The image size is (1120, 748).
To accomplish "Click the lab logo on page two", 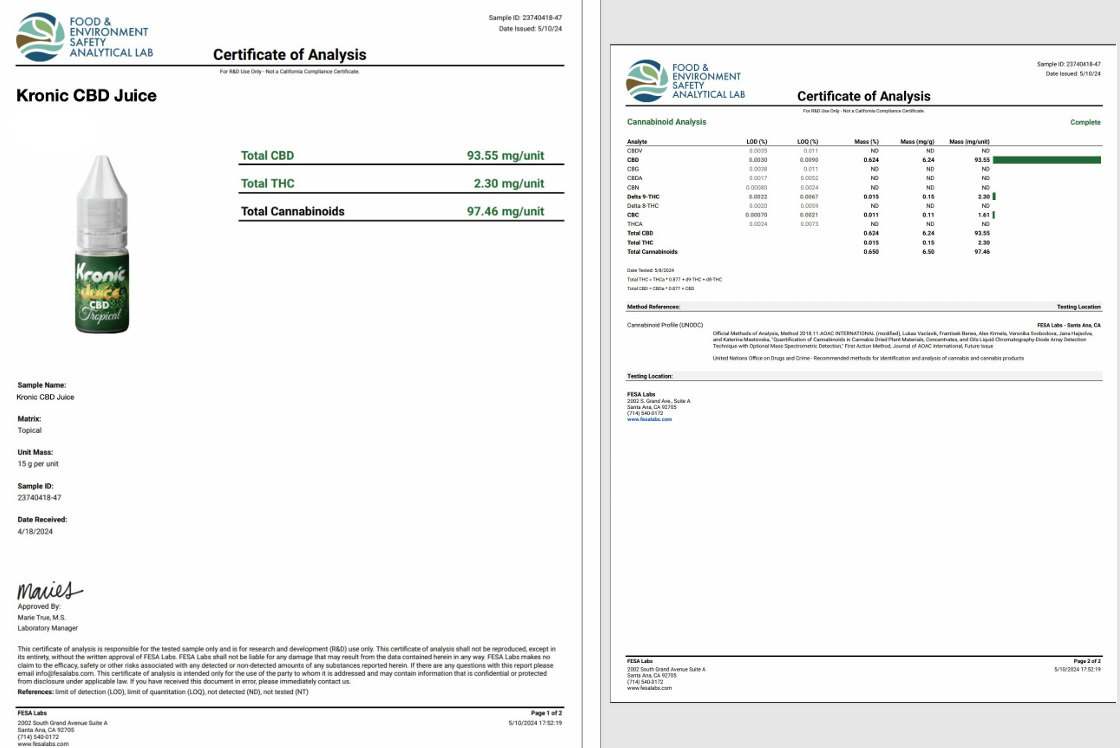I will coord(685,81).
